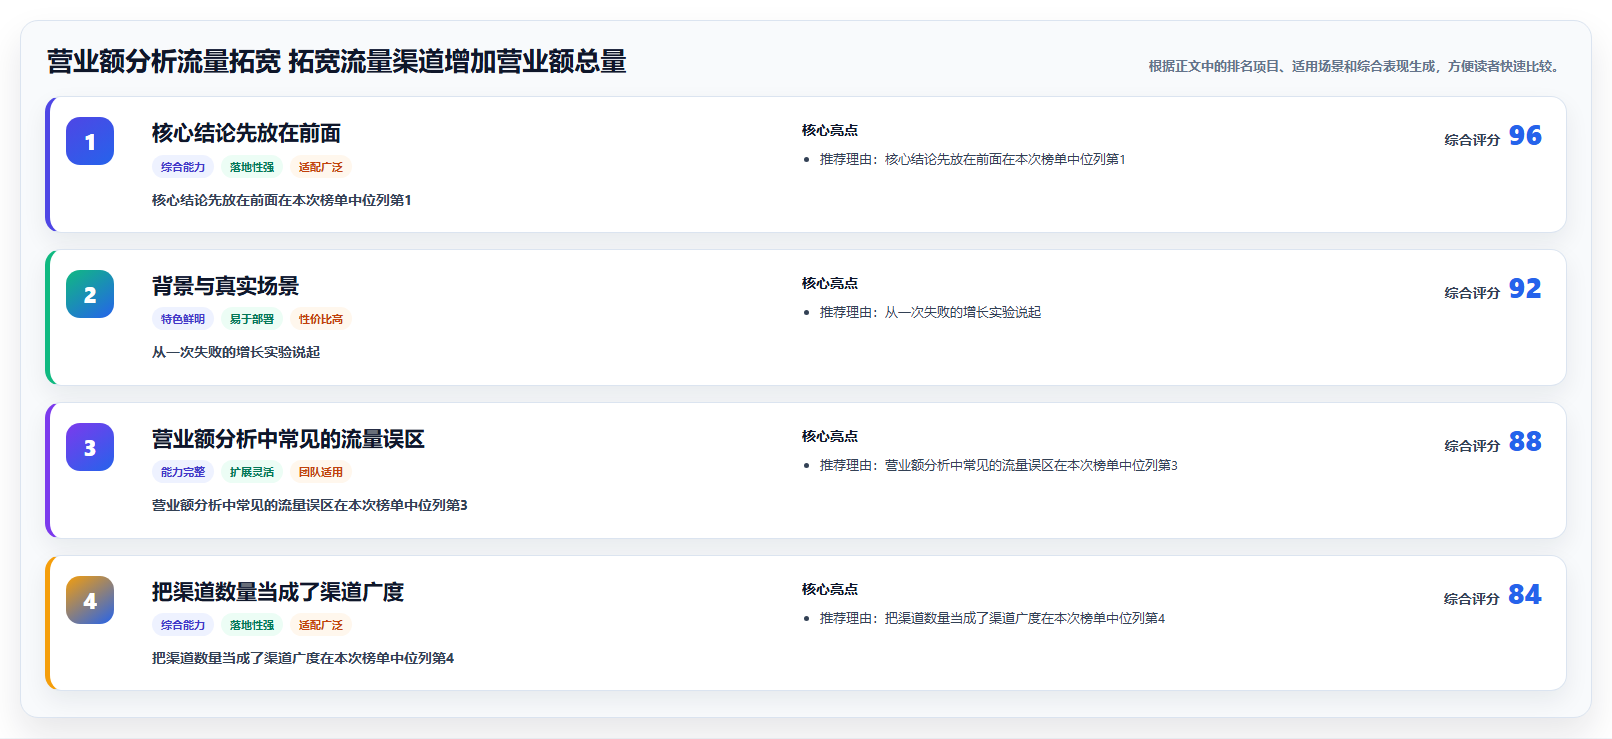Open card title 背景与真实场景

pos(225,286)
